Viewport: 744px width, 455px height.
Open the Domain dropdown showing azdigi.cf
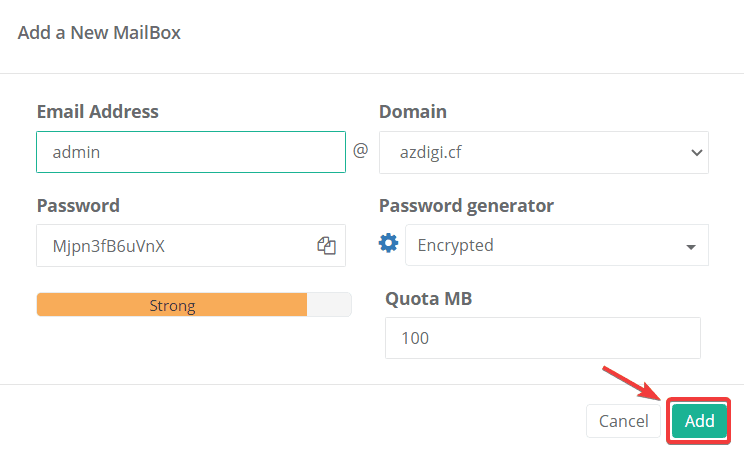tap(543, 152)
